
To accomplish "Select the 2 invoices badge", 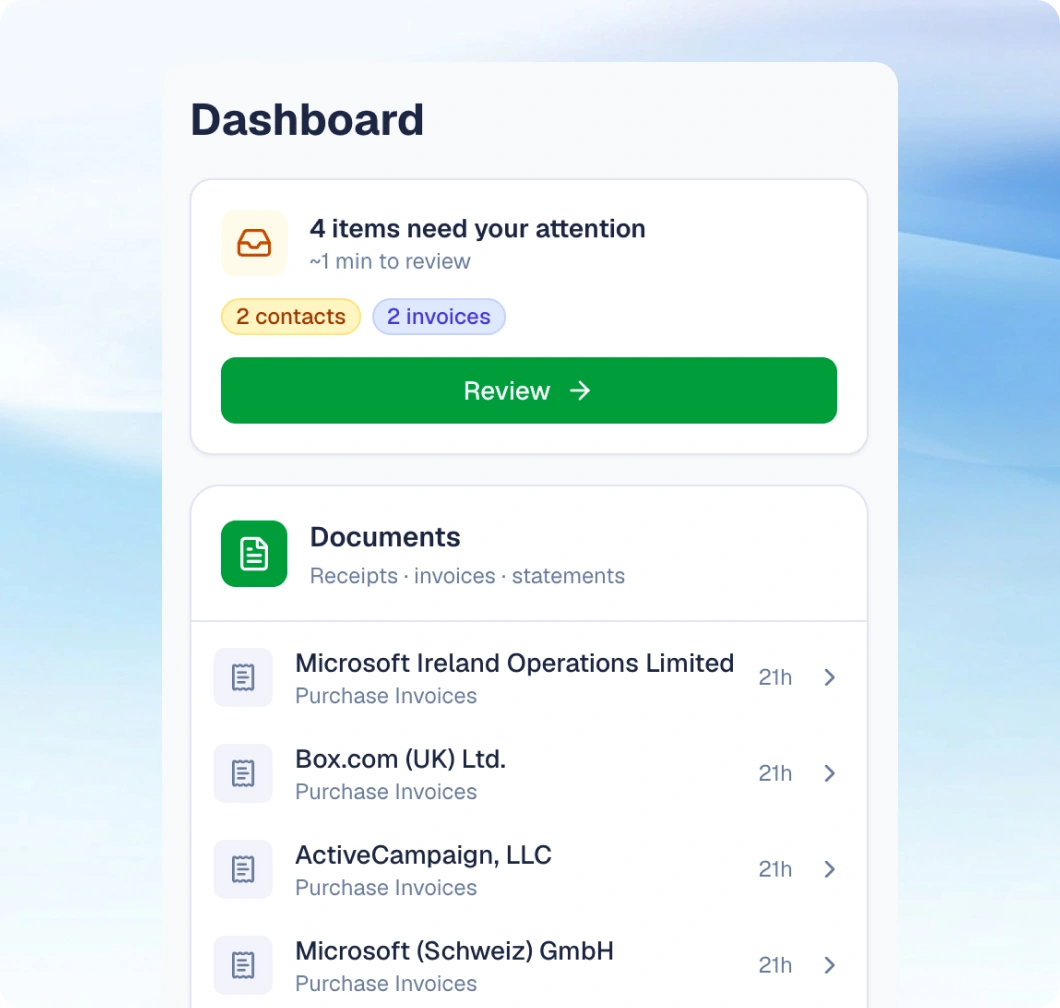I will tap(439, 316).
